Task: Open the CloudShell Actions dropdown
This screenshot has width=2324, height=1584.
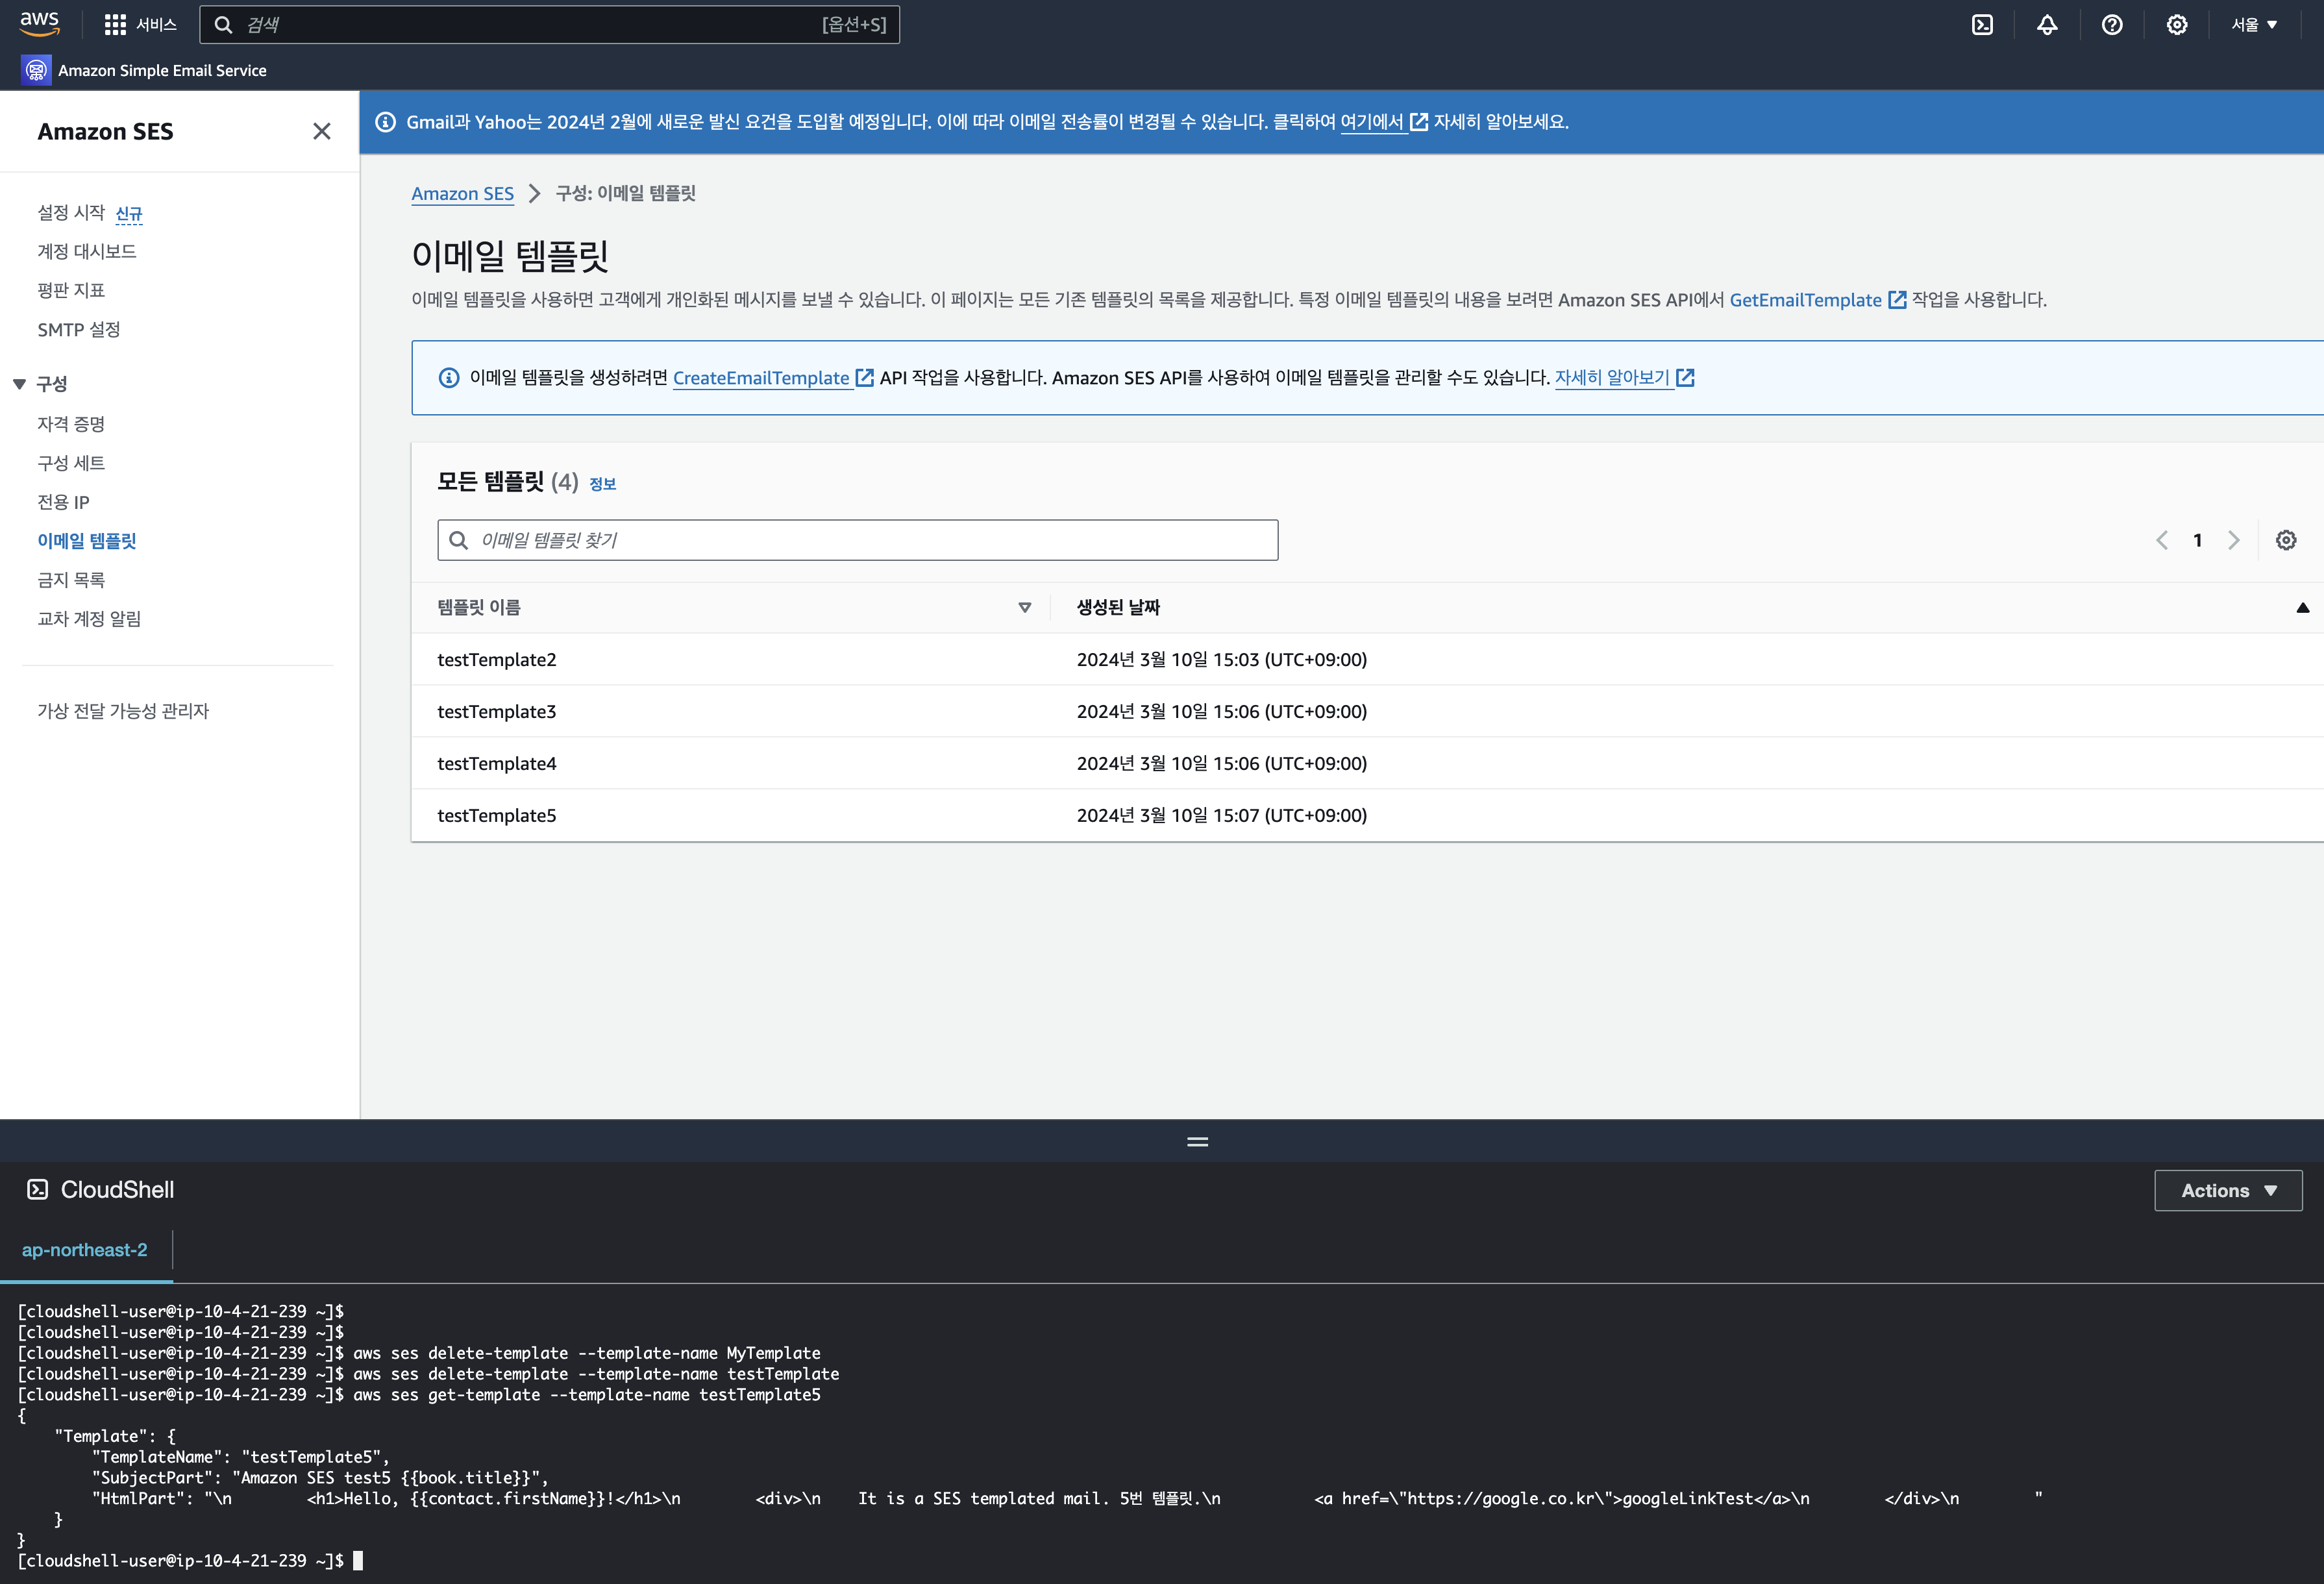Action: 2228,1190
